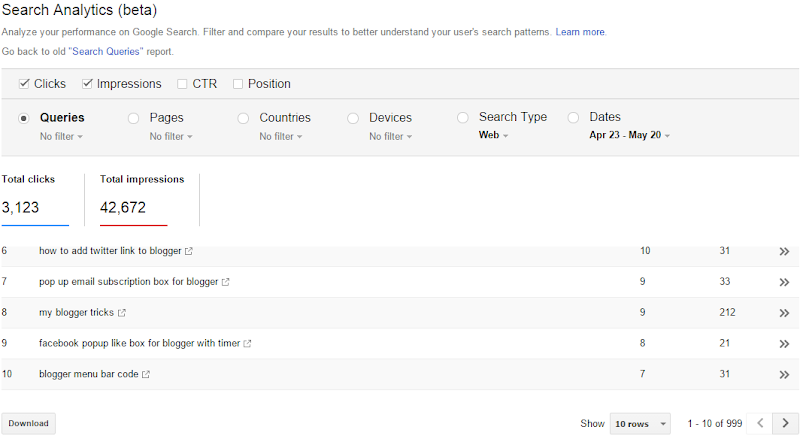This screenshot has width=800, height=439.
Task: Enable the CTR checkbox
Action: tap(182, 84)
